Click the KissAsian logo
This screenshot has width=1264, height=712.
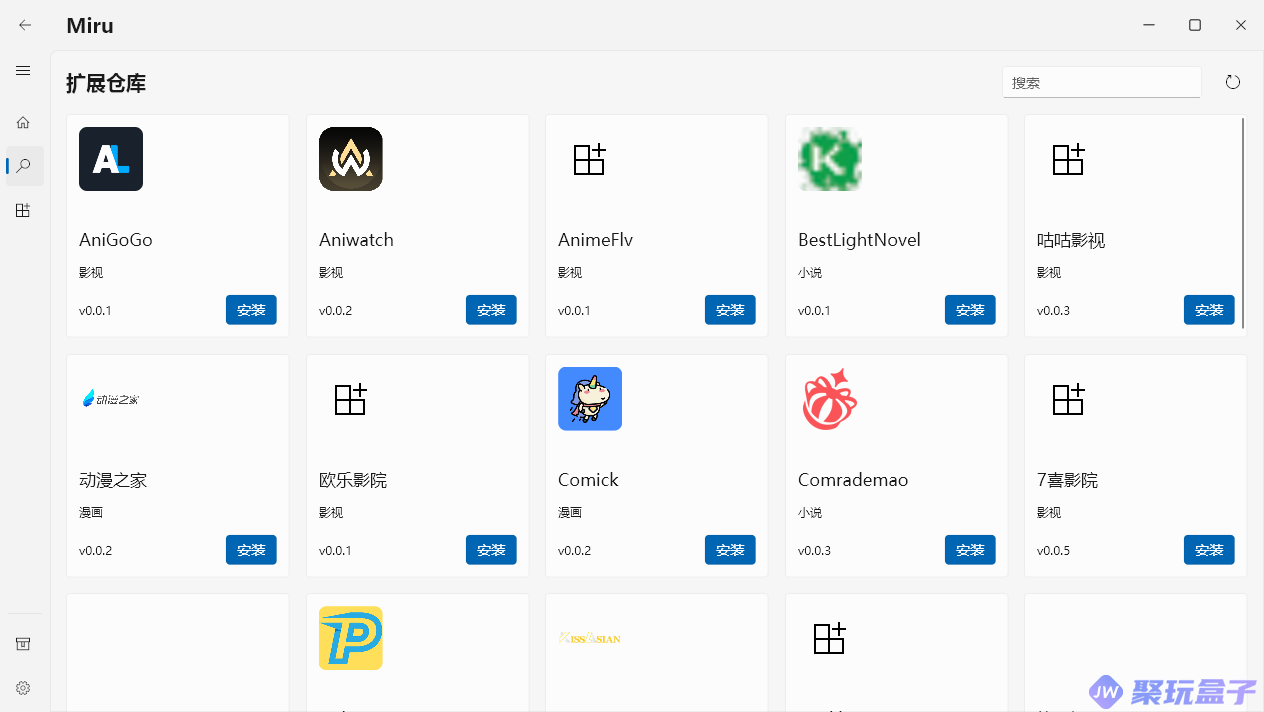coord(590,638)
